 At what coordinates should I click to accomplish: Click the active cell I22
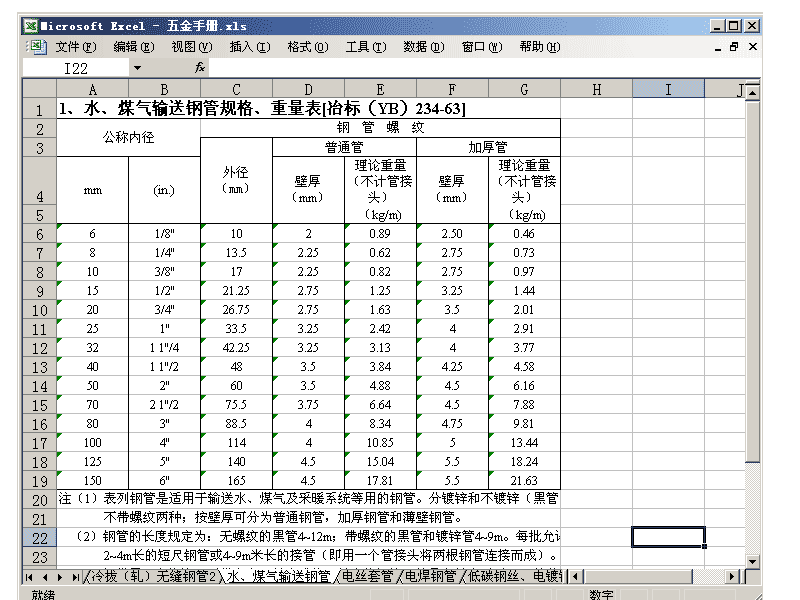click(668, 537)
